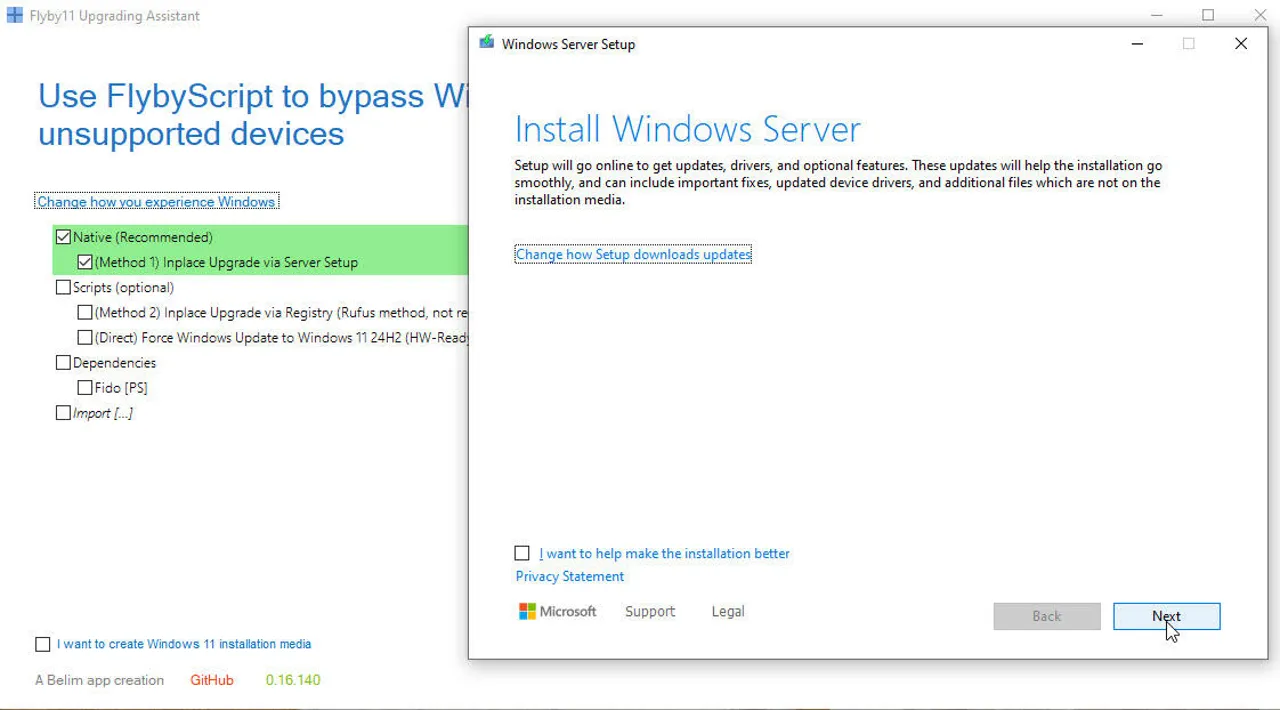Click the 'Windows Server Setup' title text
The height and width of the screenshot is (710, 1280).
[x=568, y=44]
